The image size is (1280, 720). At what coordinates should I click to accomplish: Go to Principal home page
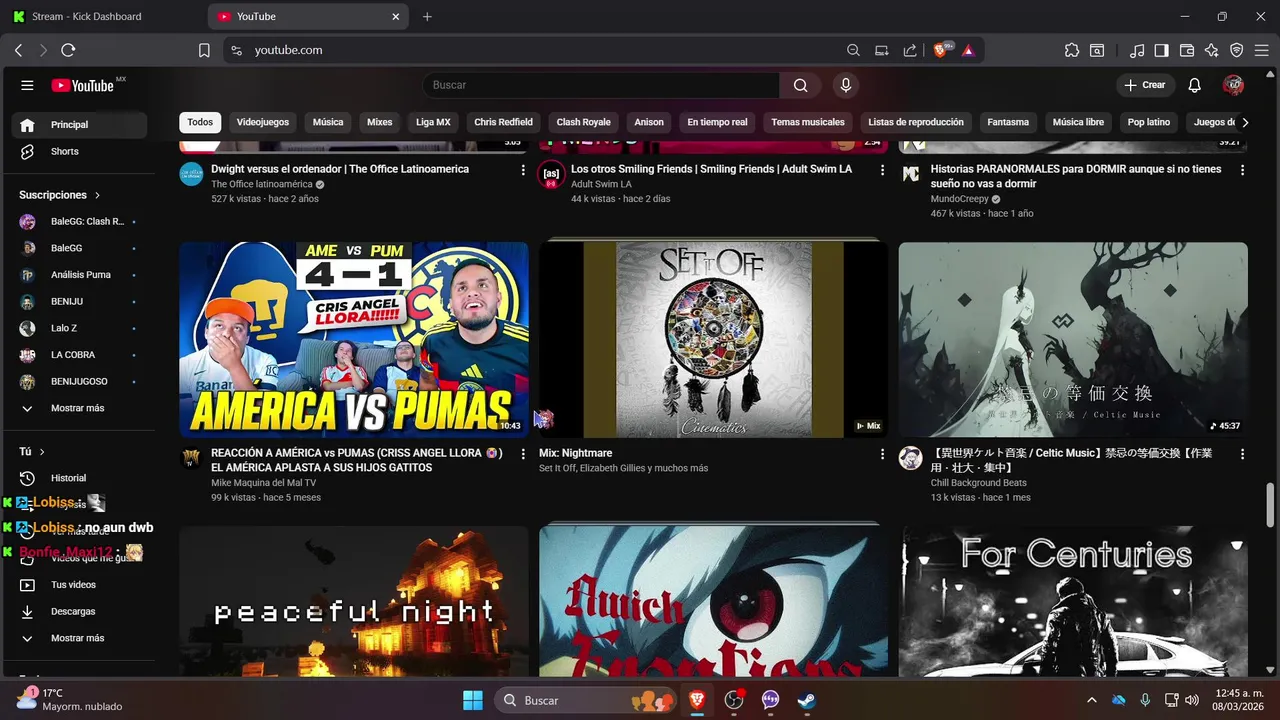(79, 125)
